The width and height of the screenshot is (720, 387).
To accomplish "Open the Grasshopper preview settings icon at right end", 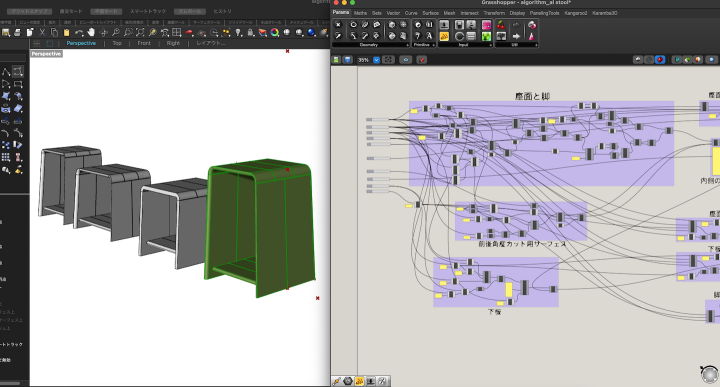I will pyautogui.click(x=711, y=60).
